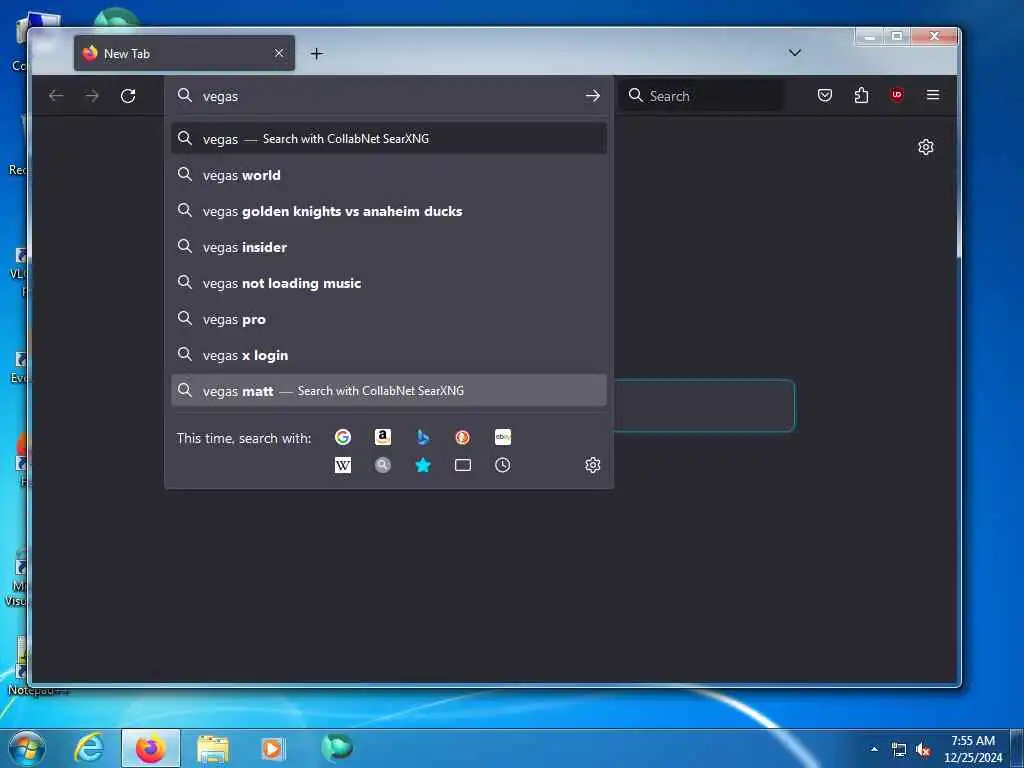This screenshot has height=768, width=1024.
Task: Search with the Wikipedia engine icon
Action: 343,465
